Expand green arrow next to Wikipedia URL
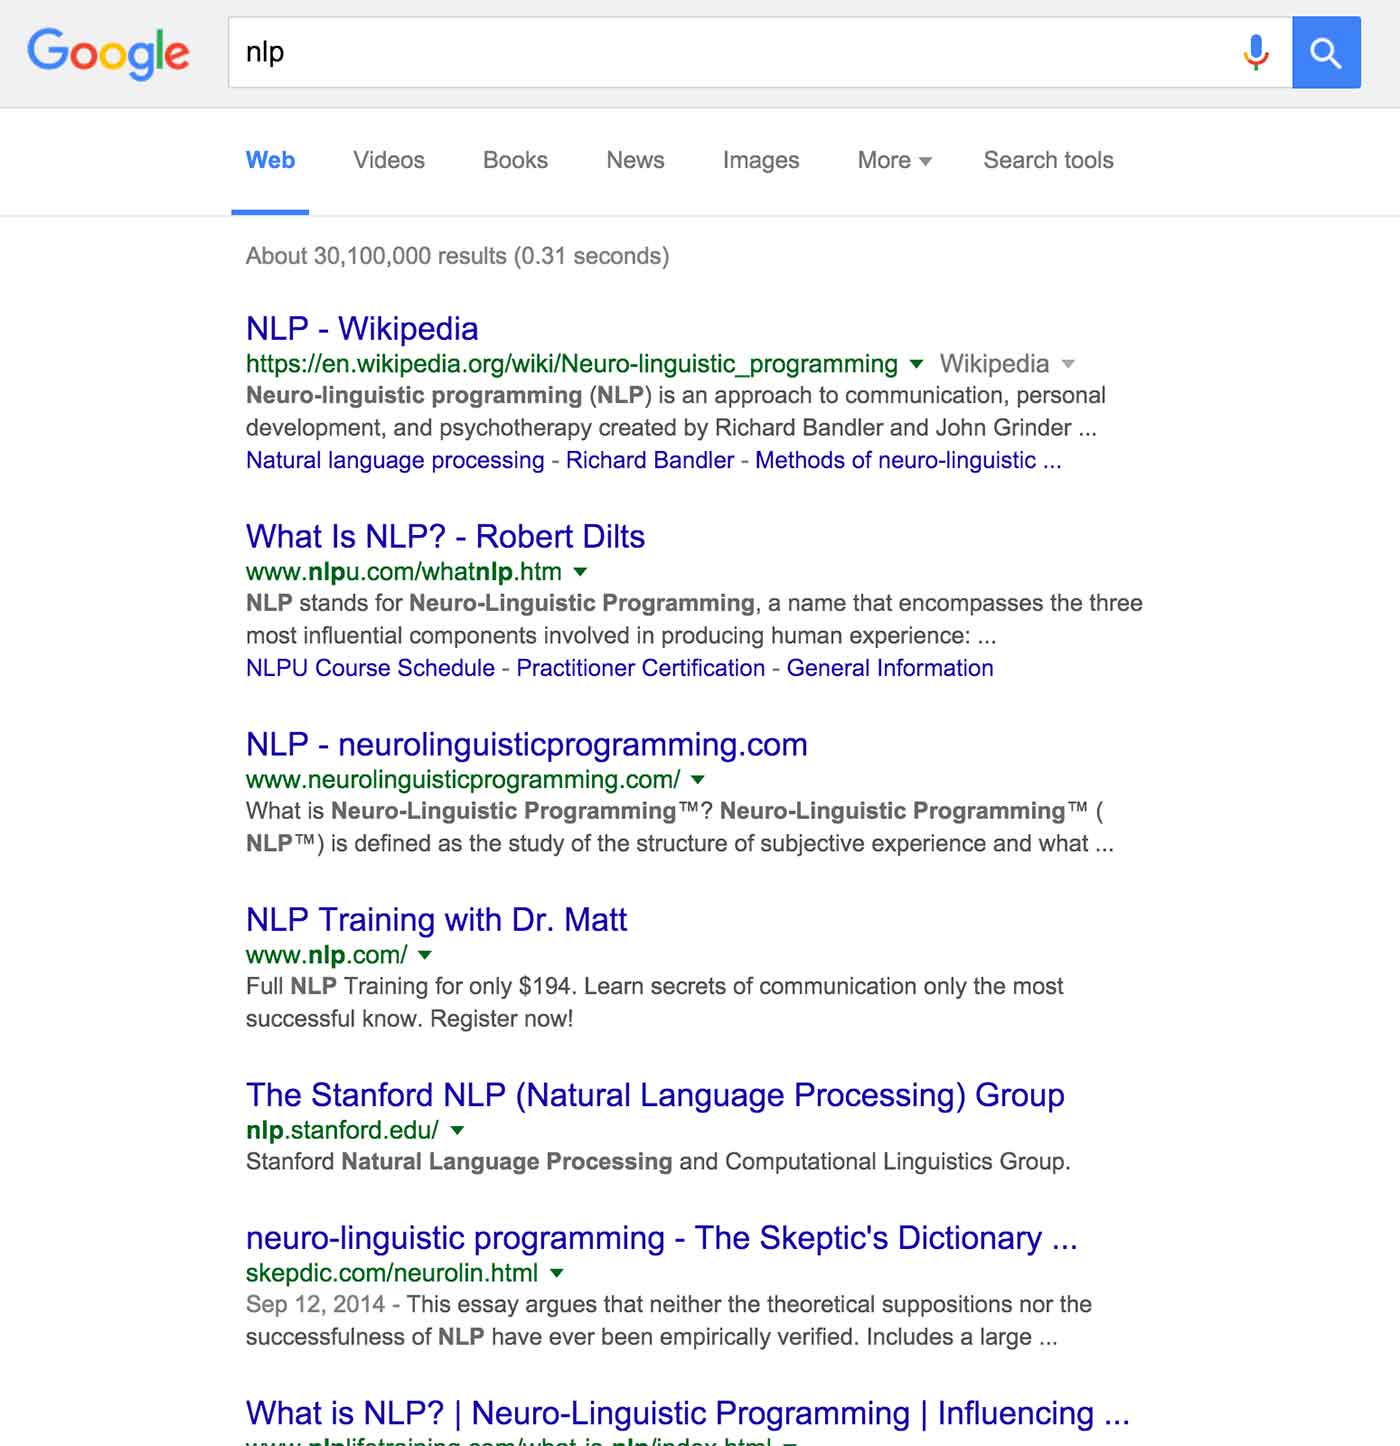1400x1446 pixels. point(916,364)
